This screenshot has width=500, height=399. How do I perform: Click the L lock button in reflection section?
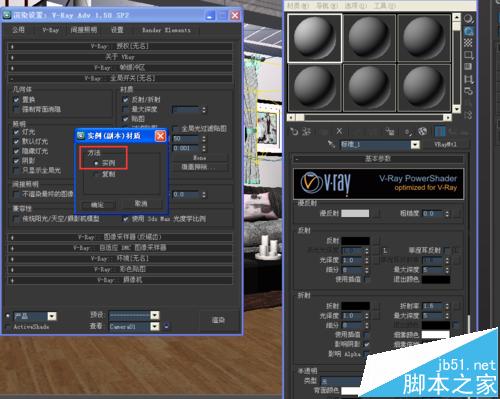pos(385,250)
